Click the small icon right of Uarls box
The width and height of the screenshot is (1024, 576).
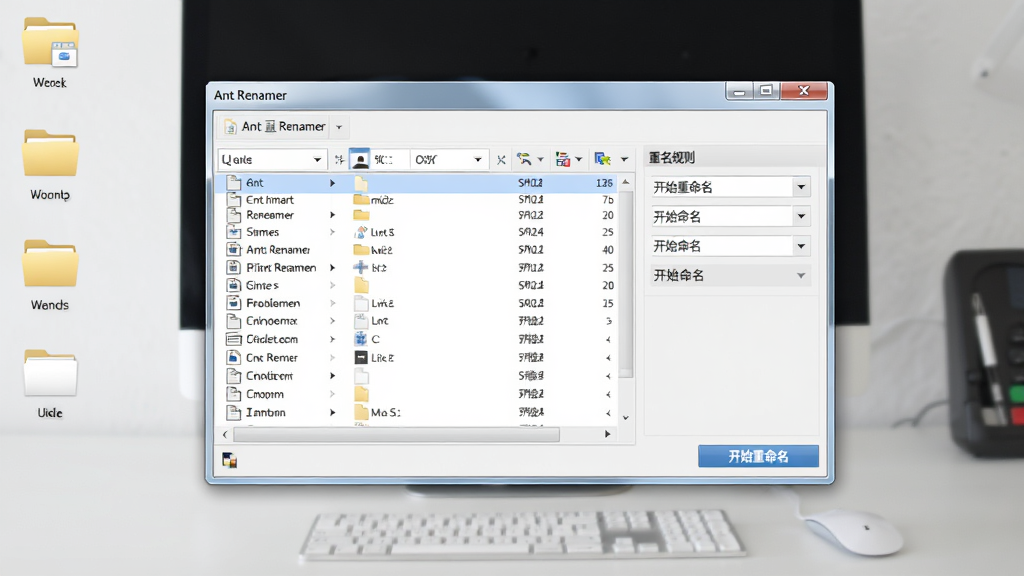point(339,160)
